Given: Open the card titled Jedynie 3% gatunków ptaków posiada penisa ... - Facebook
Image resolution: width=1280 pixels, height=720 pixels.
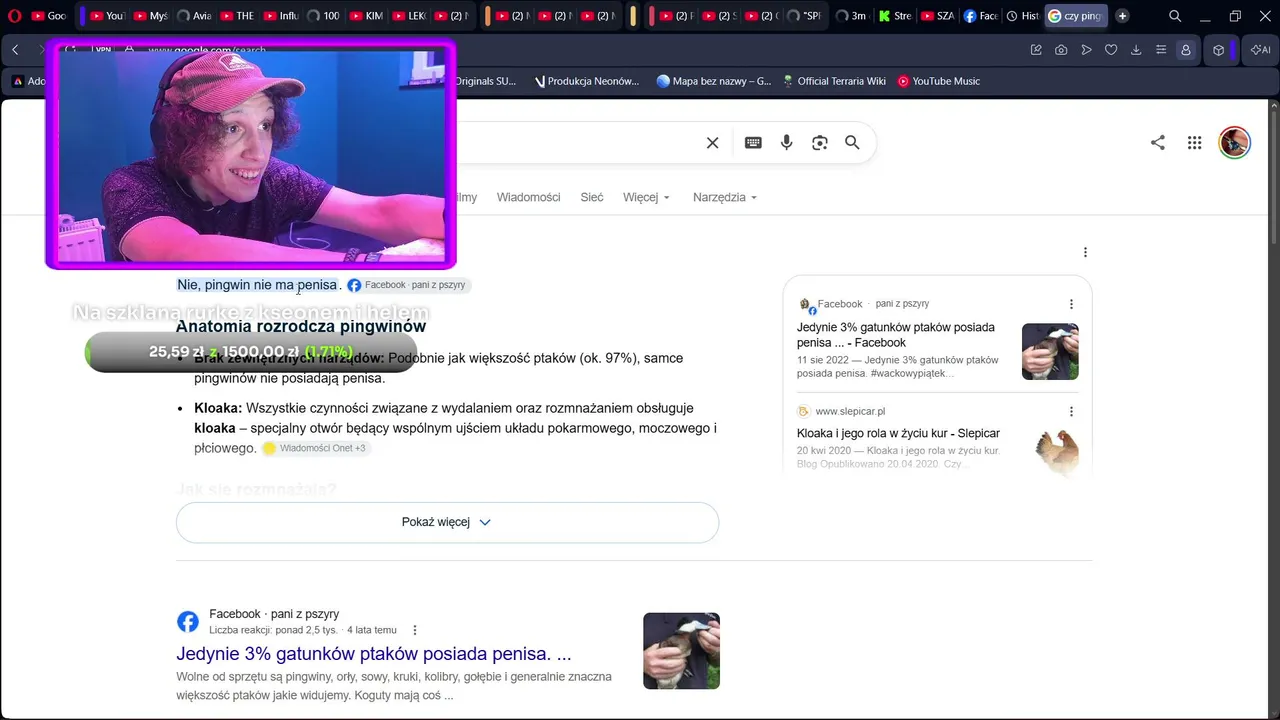Looking at the screenshot, I should 896,335.
